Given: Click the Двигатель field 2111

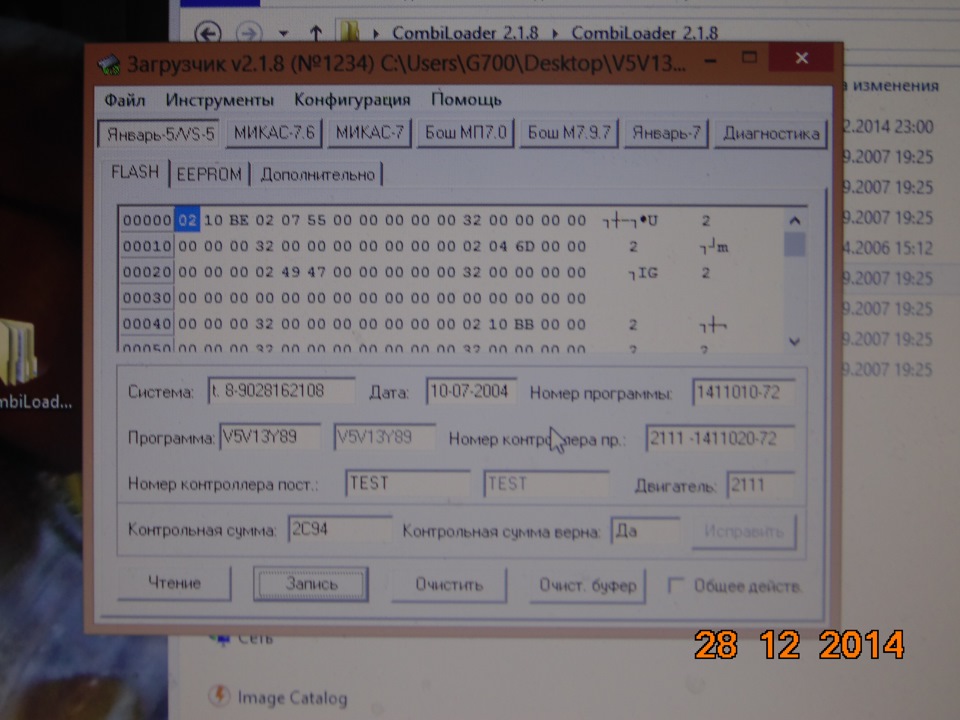Looking at the screenshot, I should pyautogui.click(x=760, y=486).
